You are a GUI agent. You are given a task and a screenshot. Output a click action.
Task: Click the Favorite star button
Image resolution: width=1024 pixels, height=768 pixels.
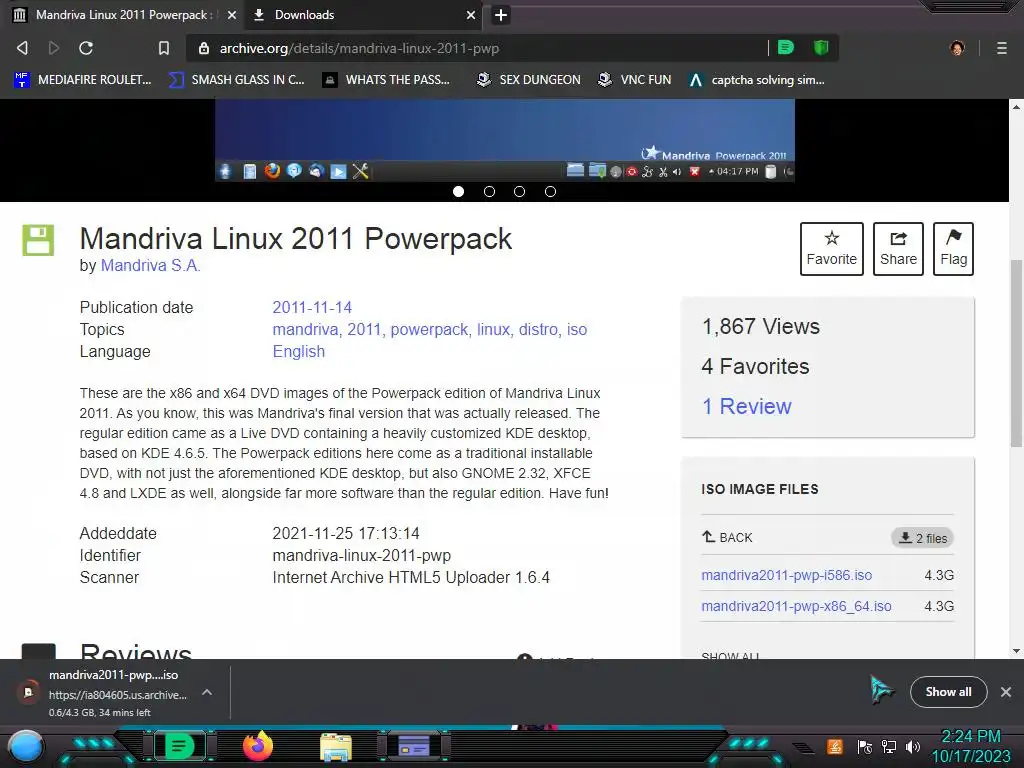[x=831, y=249]
